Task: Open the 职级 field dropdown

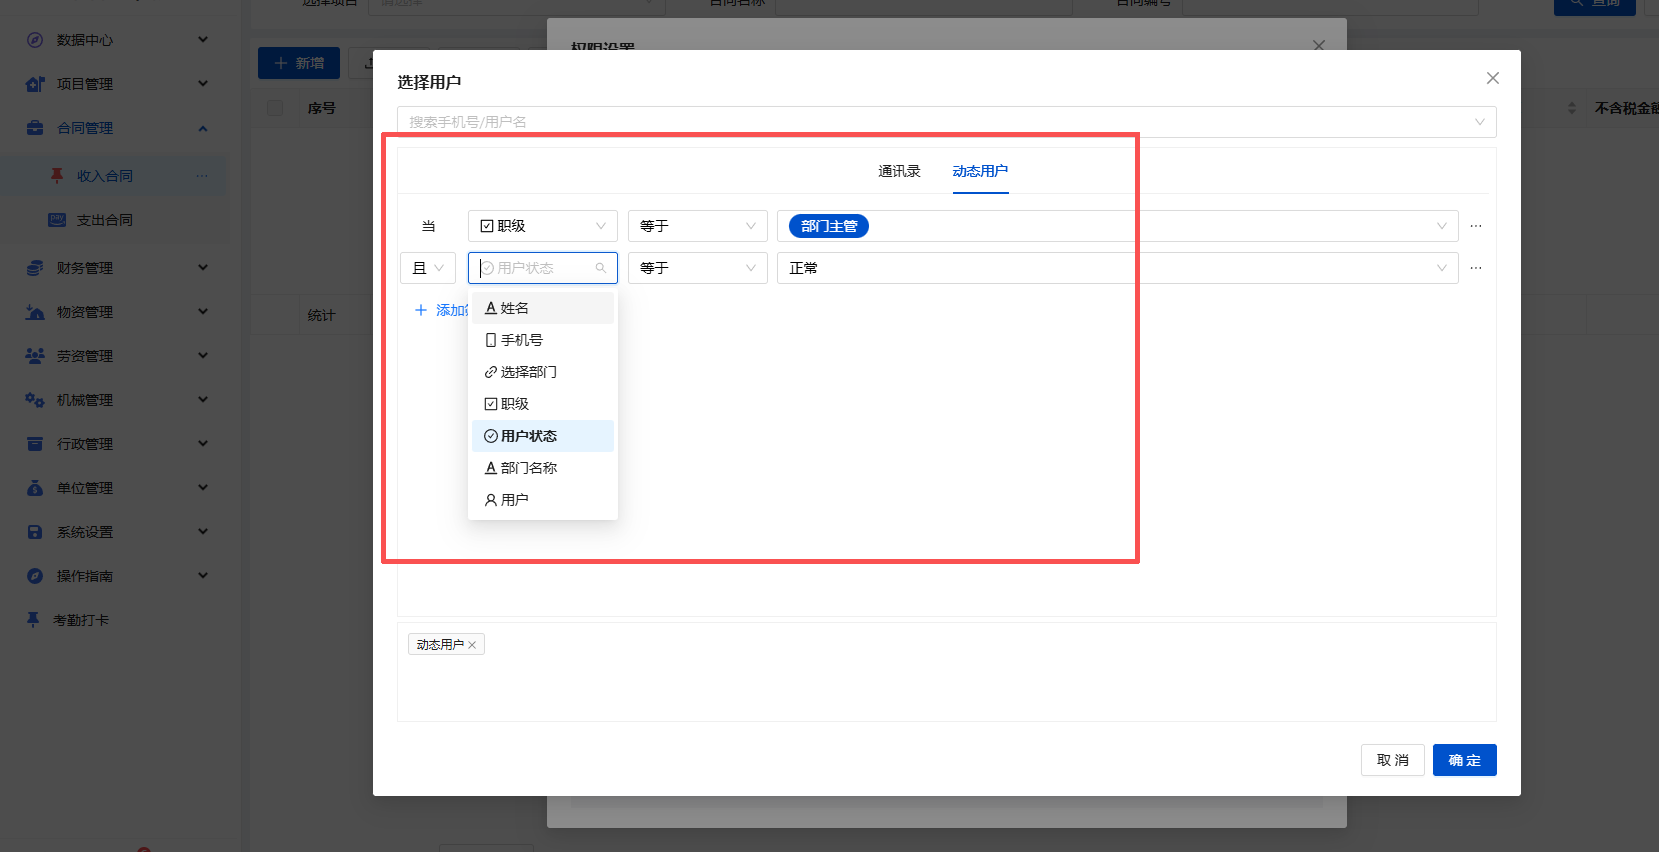Action: 543,226
